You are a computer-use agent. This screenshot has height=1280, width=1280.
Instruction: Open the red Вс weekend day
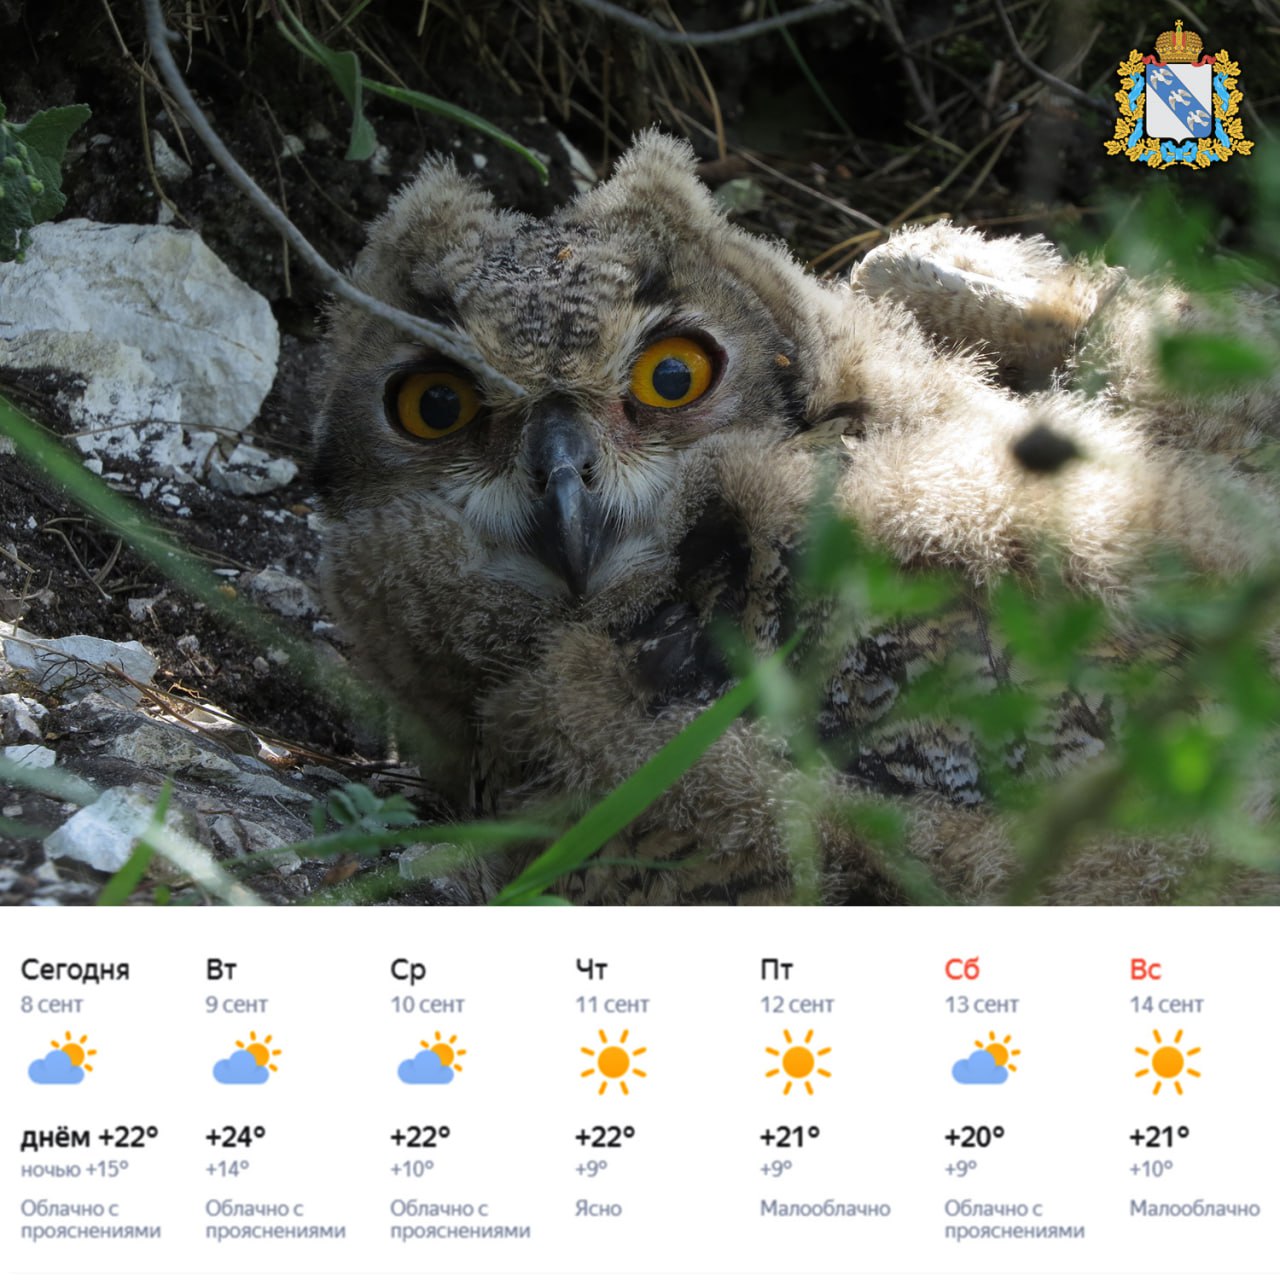pyautogui.click(x=1145, y=970)
